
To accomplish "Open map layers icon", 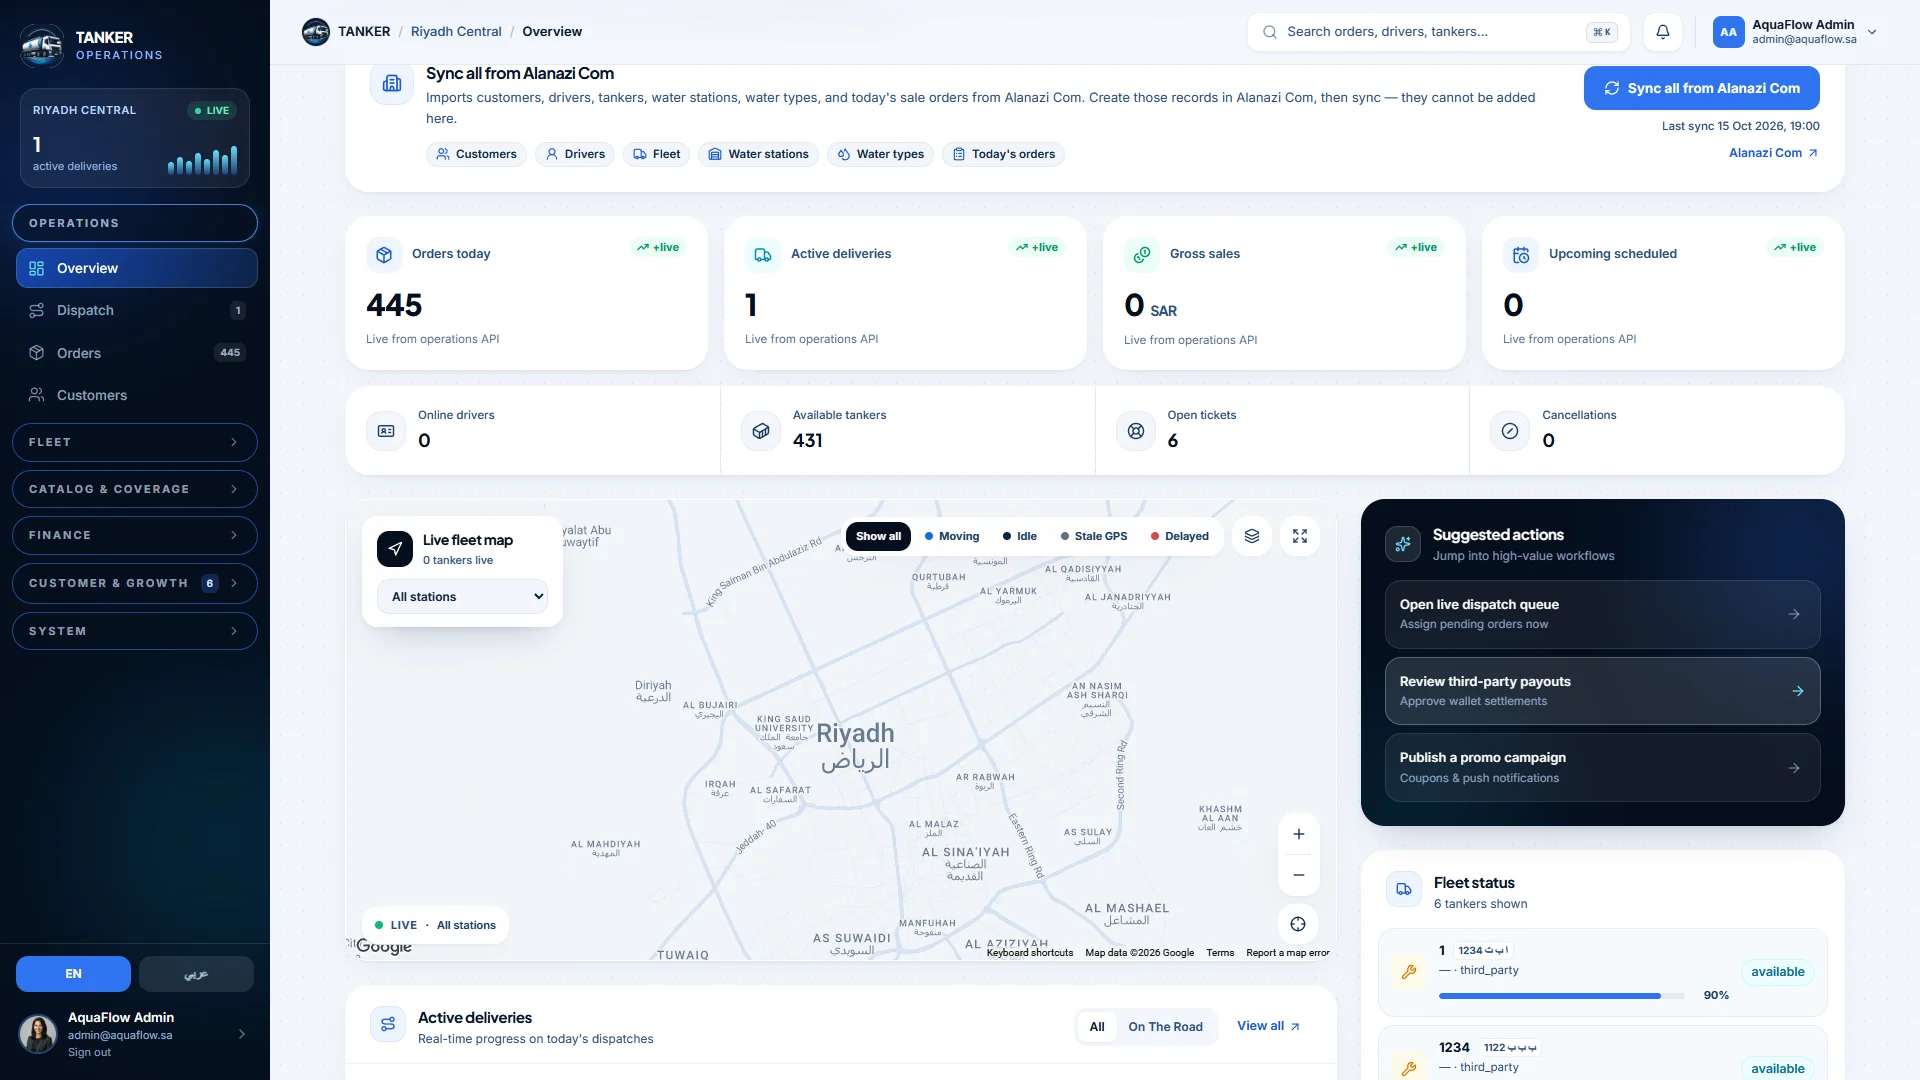I will point(1252,536).
